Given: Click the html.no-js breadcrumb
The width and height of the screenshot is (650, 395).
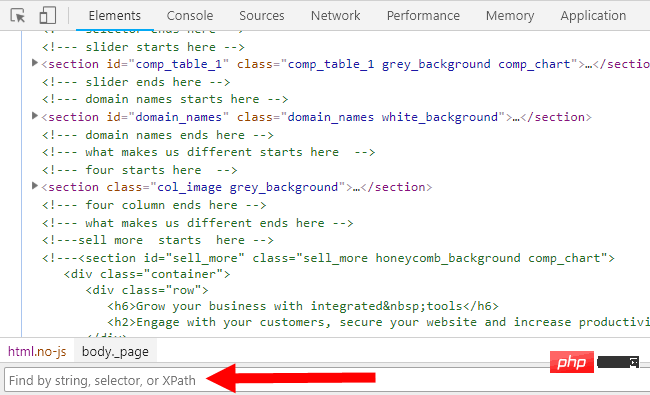Looking at the screenshot, I should (x=37, y=351).
